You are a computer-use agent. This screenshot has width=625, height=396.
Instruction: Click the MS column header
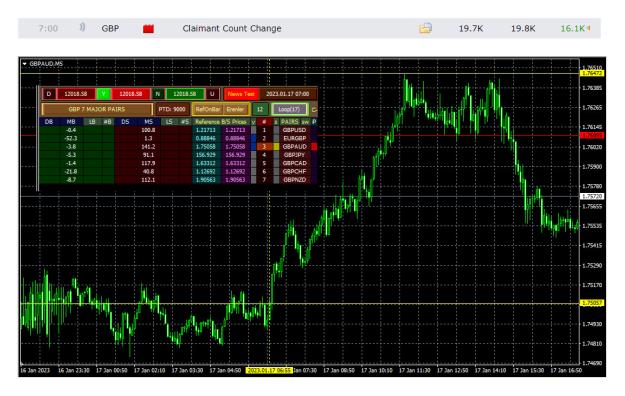(x=148, y=122)
